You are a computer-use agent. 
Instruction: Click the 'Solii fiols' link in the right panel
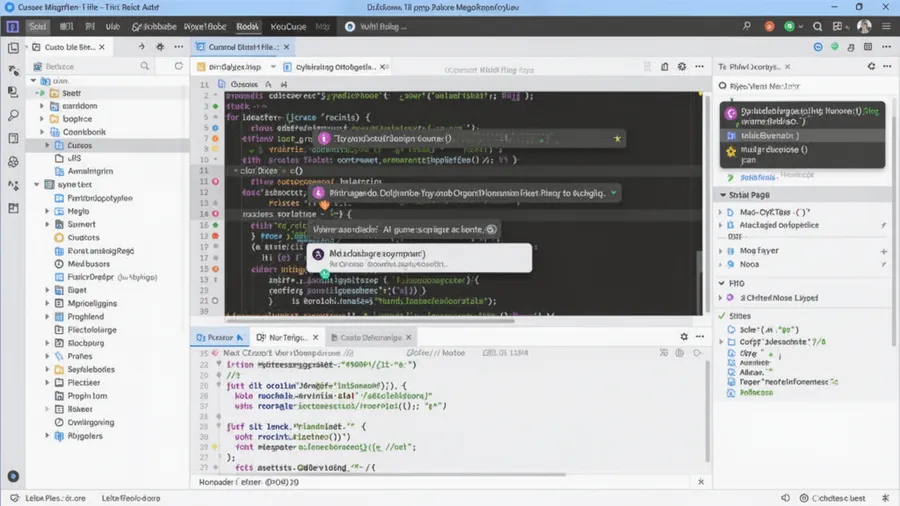[758, 178]
